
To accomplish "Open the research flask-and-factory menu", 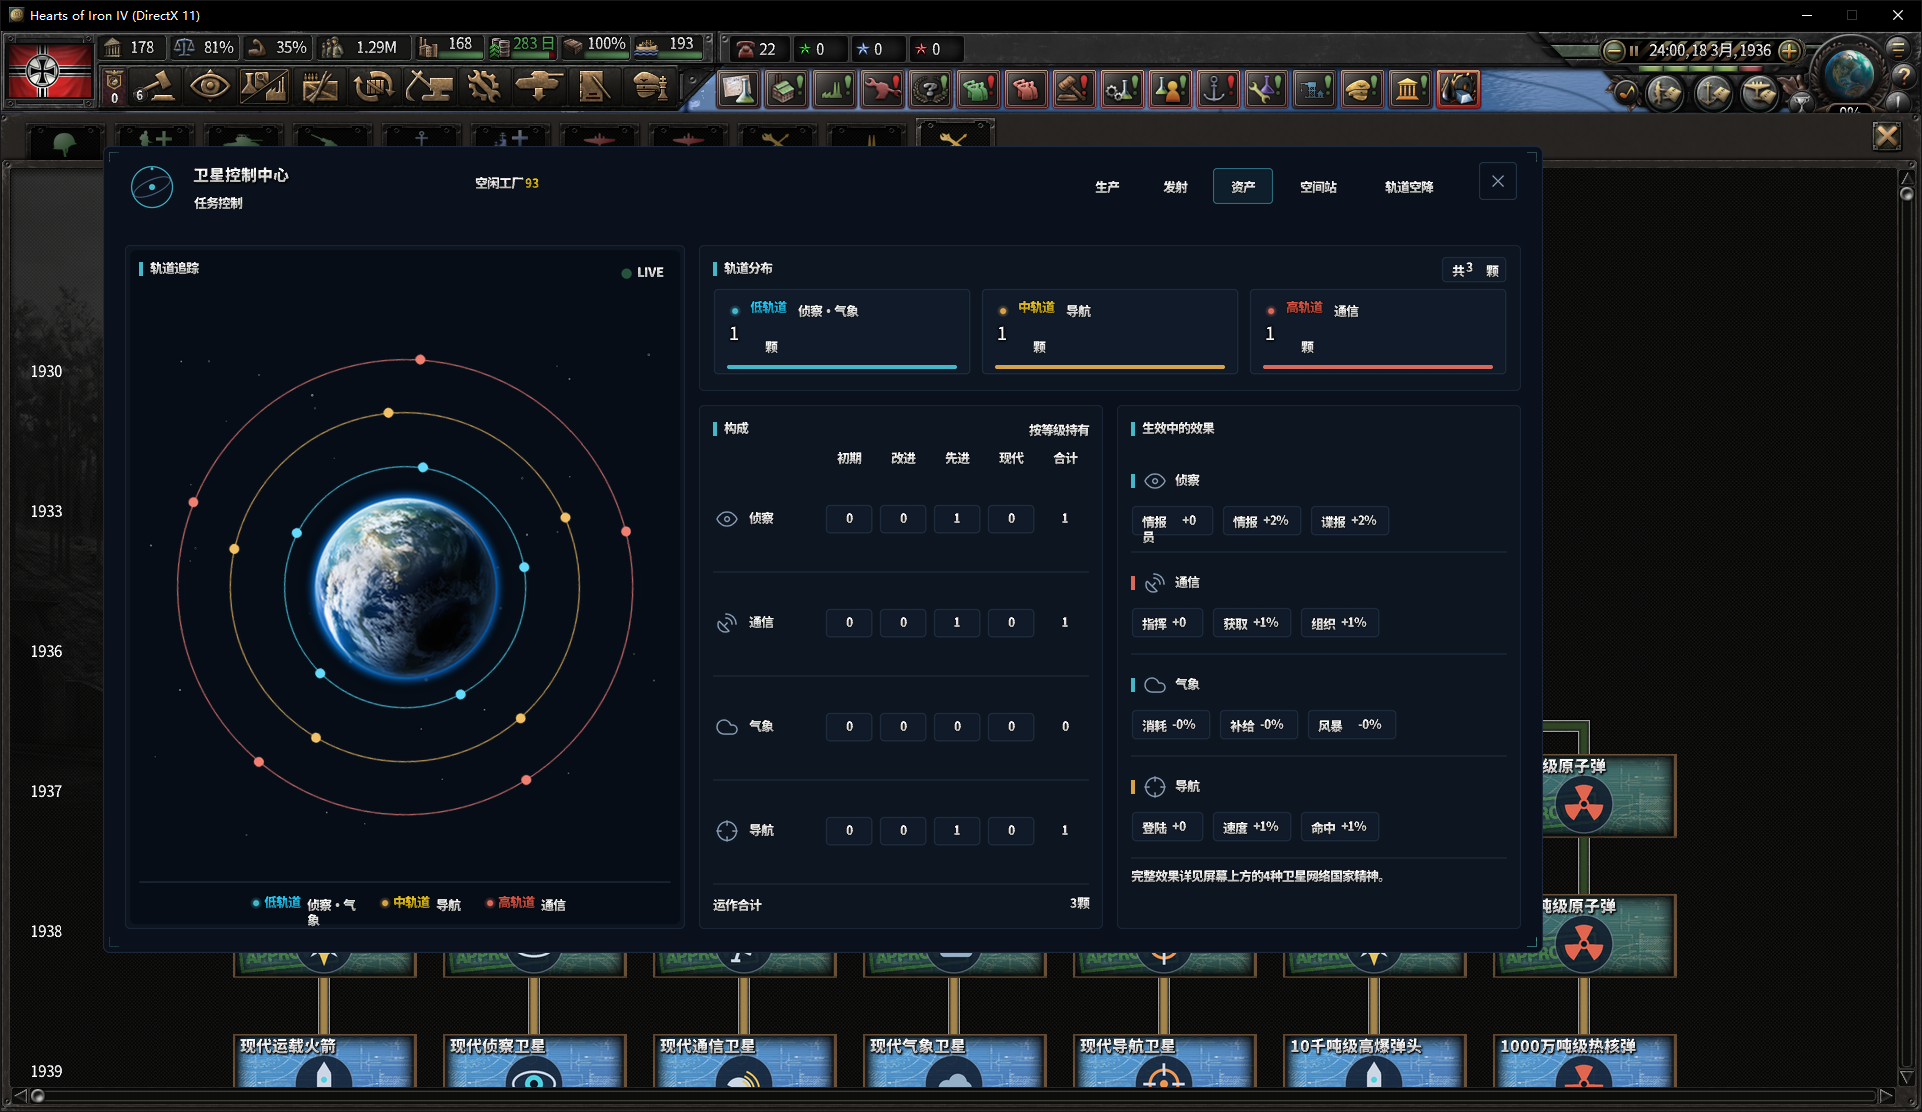I will click(x=264, y=87).
